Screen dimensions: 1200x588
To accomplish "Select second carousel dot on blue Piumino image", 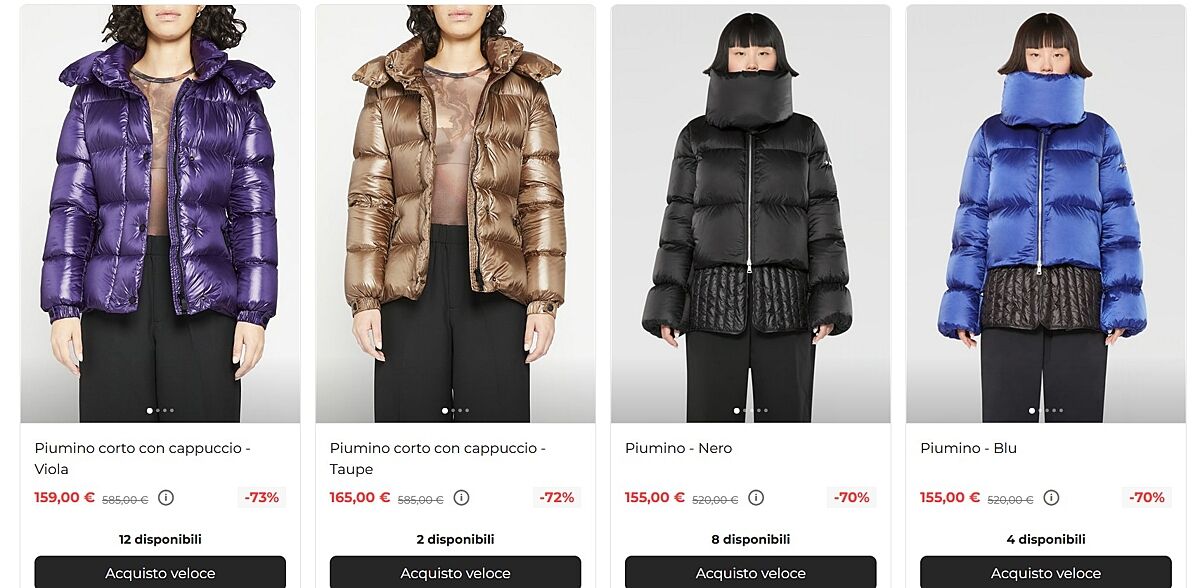I will (x=1040, y=410).
